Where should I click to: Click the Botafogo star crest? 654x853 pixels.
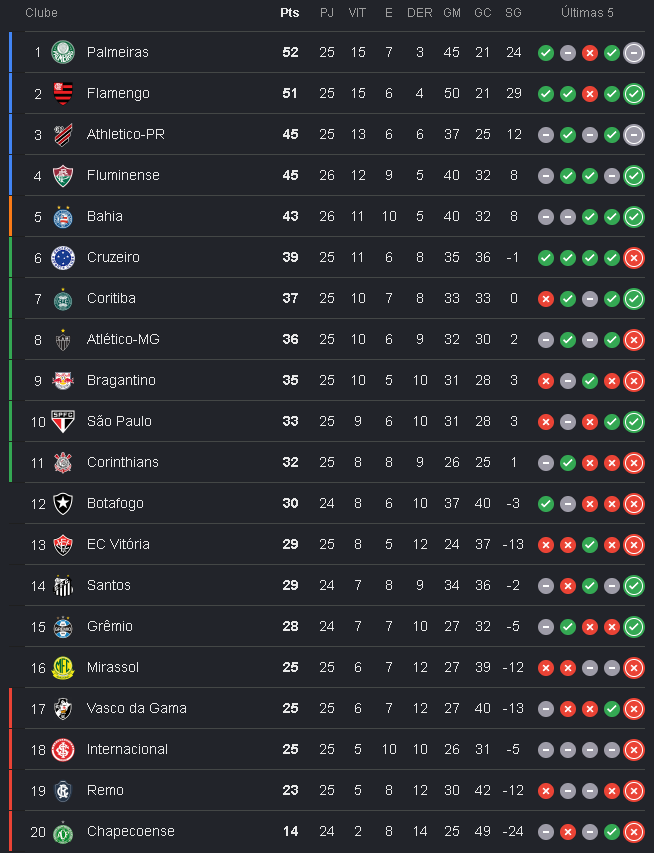click(63, 504)
